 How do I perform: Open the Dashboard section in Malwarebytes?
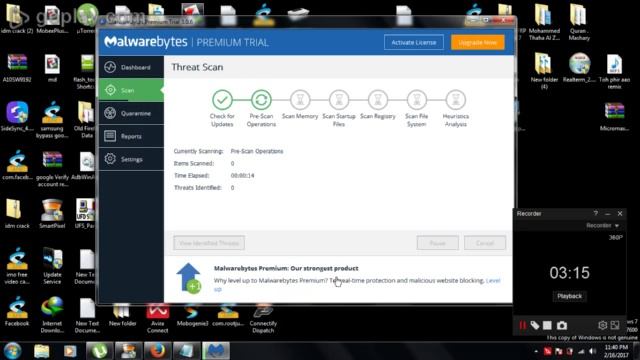click(131, 67)
